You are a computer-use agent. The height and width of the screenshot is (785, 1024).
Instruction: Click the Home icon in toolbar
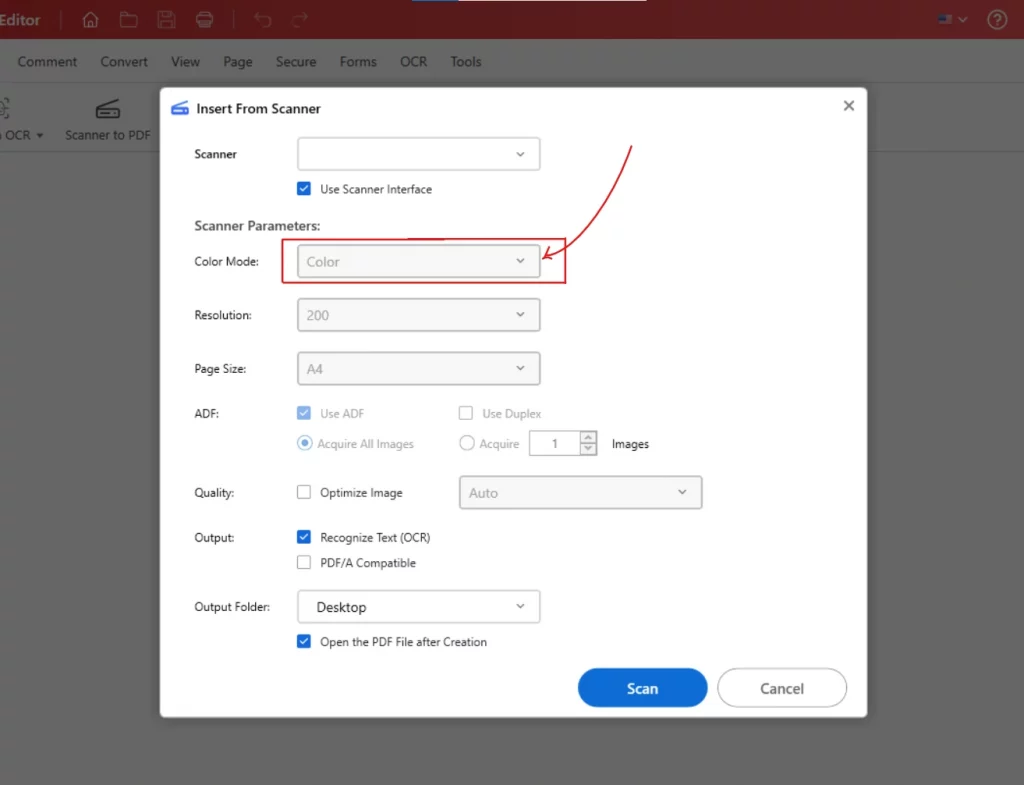coord(90,20)
